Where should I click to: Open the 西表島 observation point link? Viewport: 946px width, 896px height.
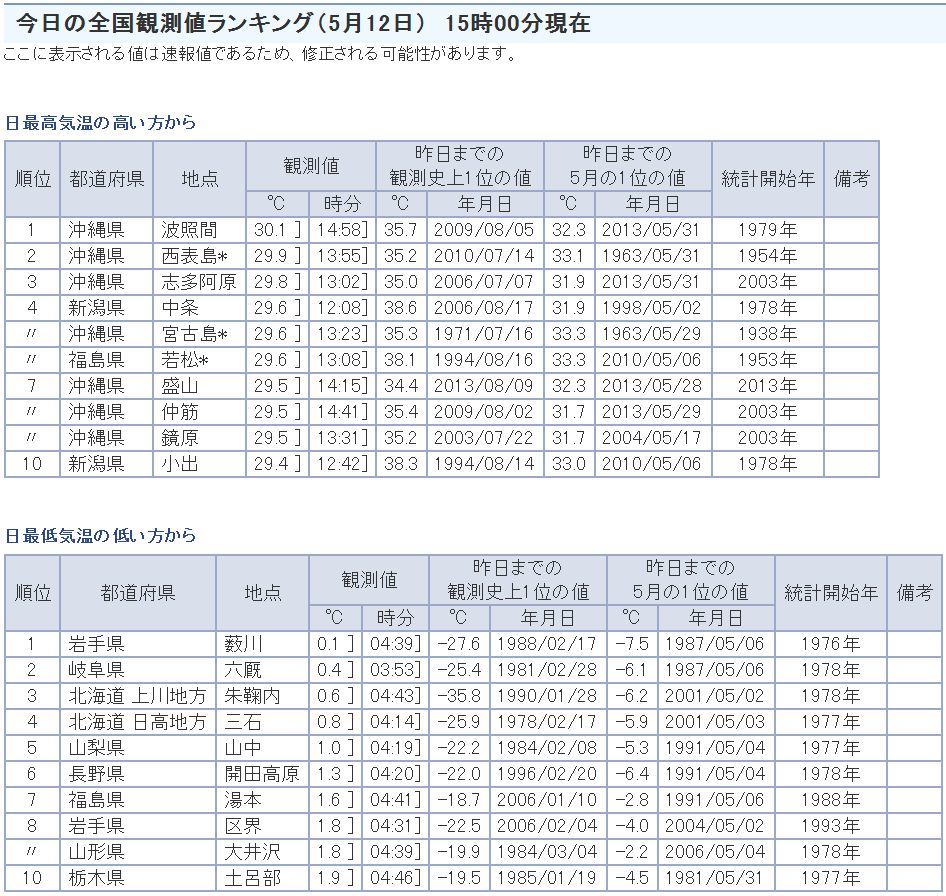tap(195, 256)
